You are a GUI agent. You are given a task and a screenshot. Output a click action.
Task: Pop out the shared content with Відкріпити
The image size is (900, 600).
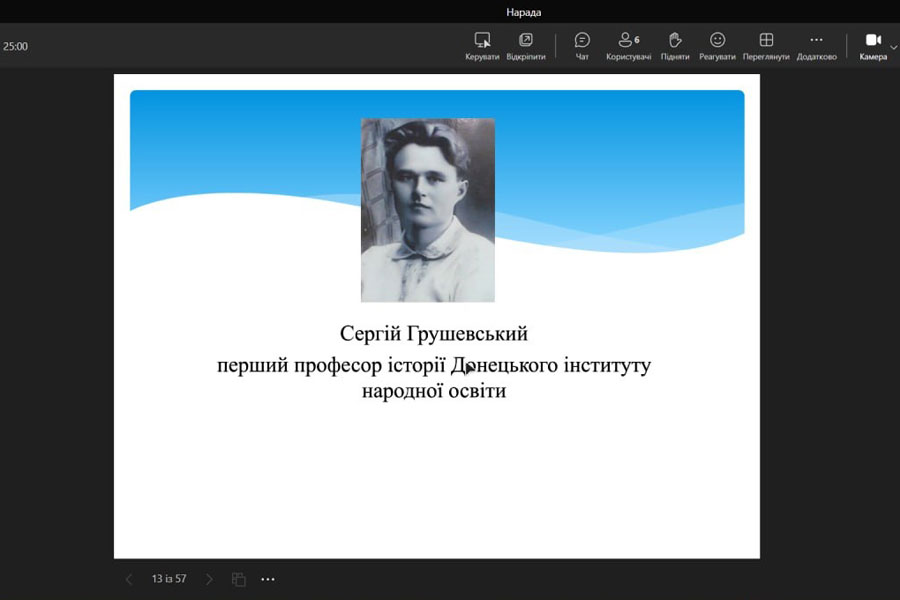coord(526,41)
